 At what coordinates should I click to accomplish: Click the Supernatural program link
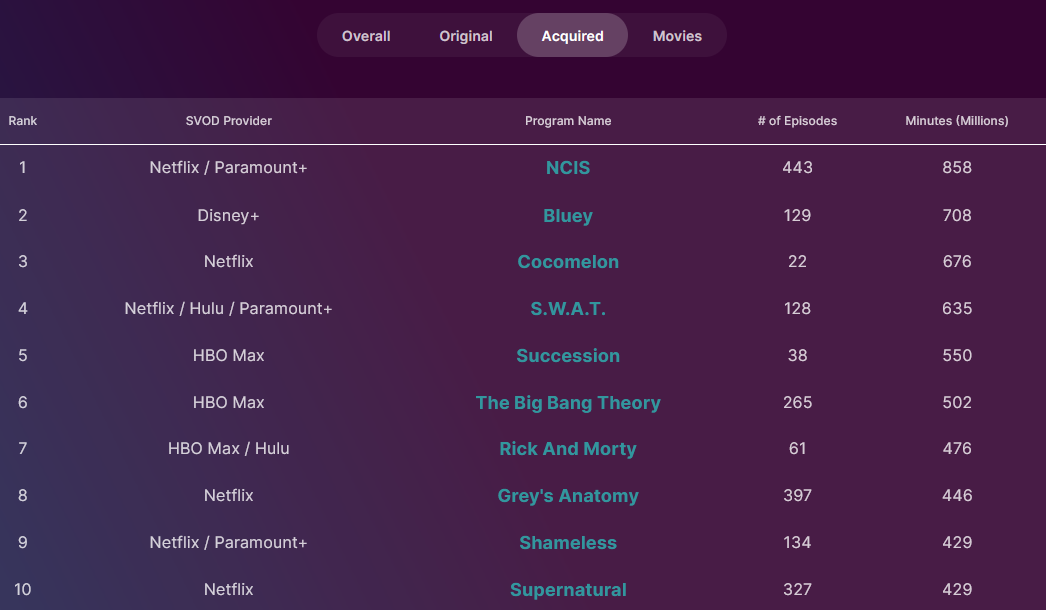click(568, 590)
